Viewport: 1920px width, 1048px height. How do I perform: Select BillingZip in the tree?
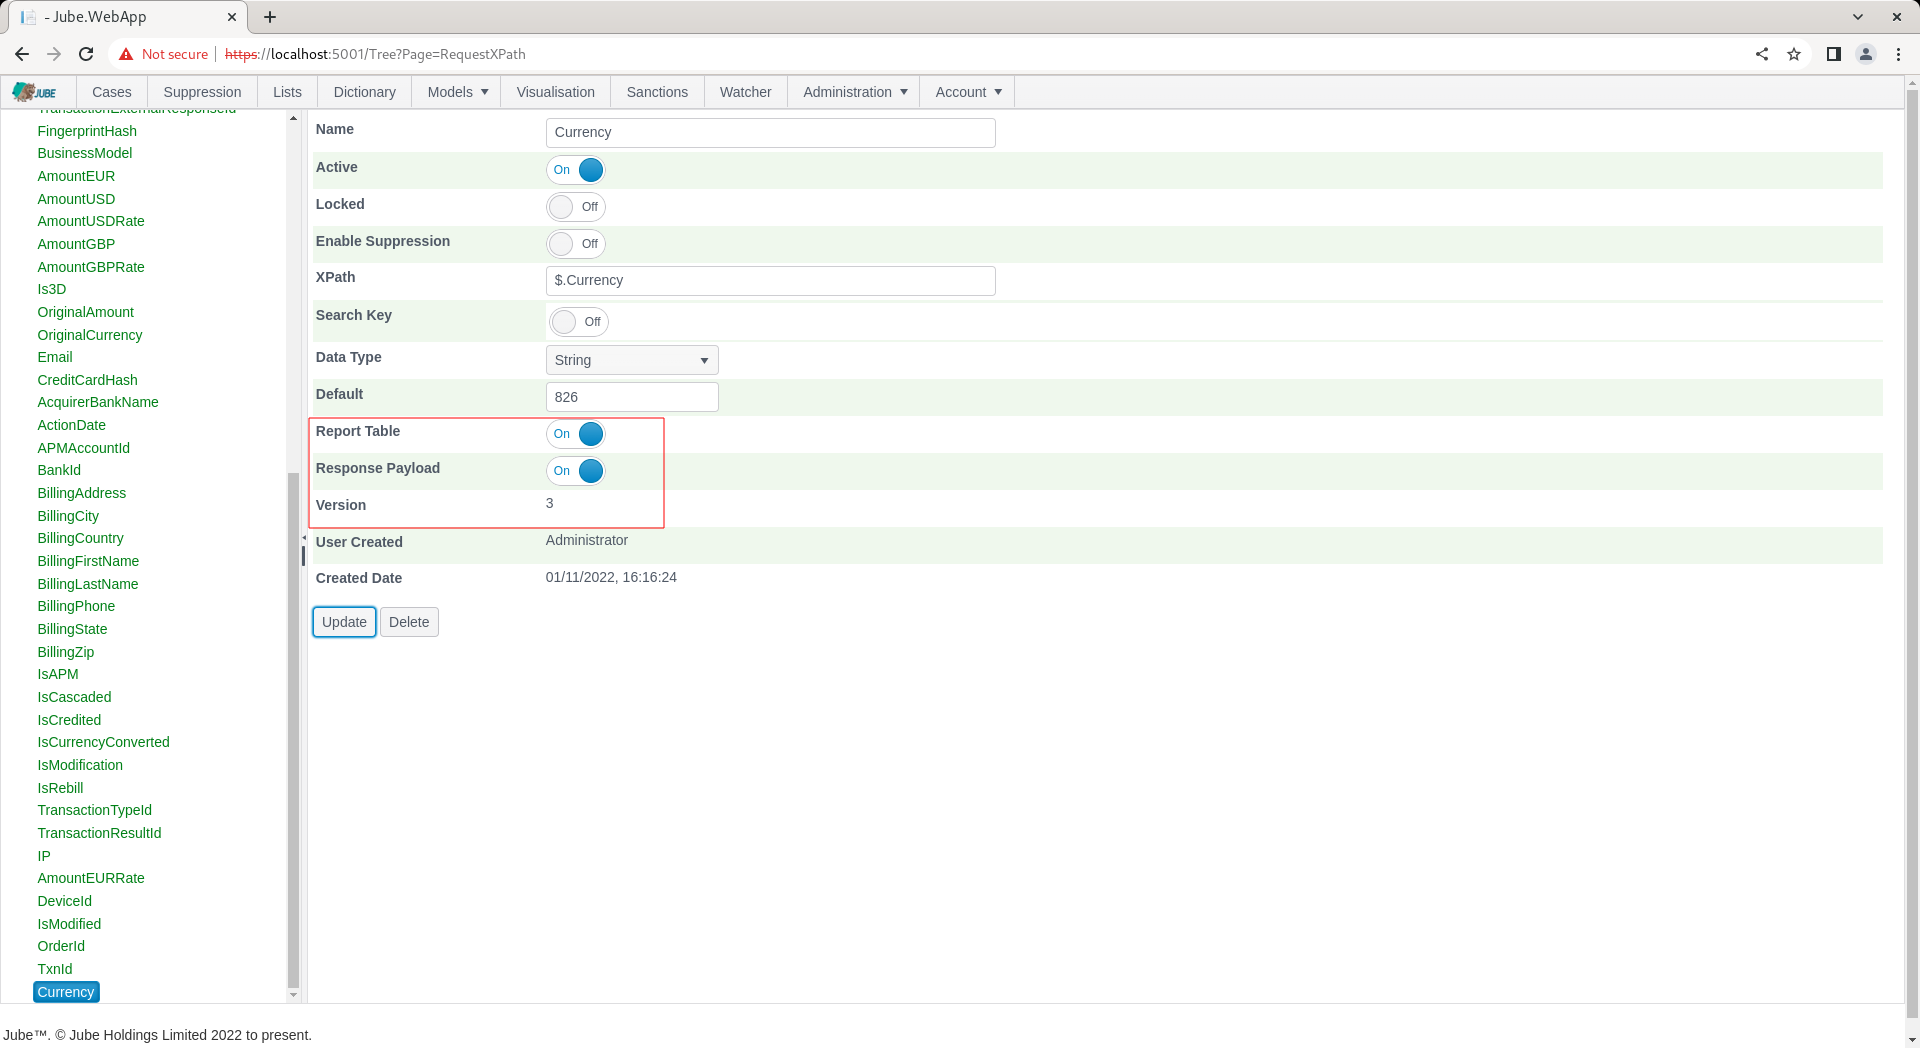(66, 652)
